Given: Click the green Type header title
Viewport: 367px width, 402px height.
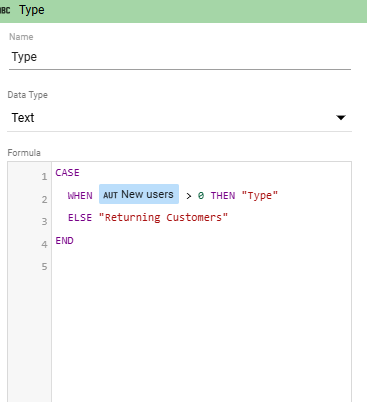Looking at the screenshot, I should (32, 10).
